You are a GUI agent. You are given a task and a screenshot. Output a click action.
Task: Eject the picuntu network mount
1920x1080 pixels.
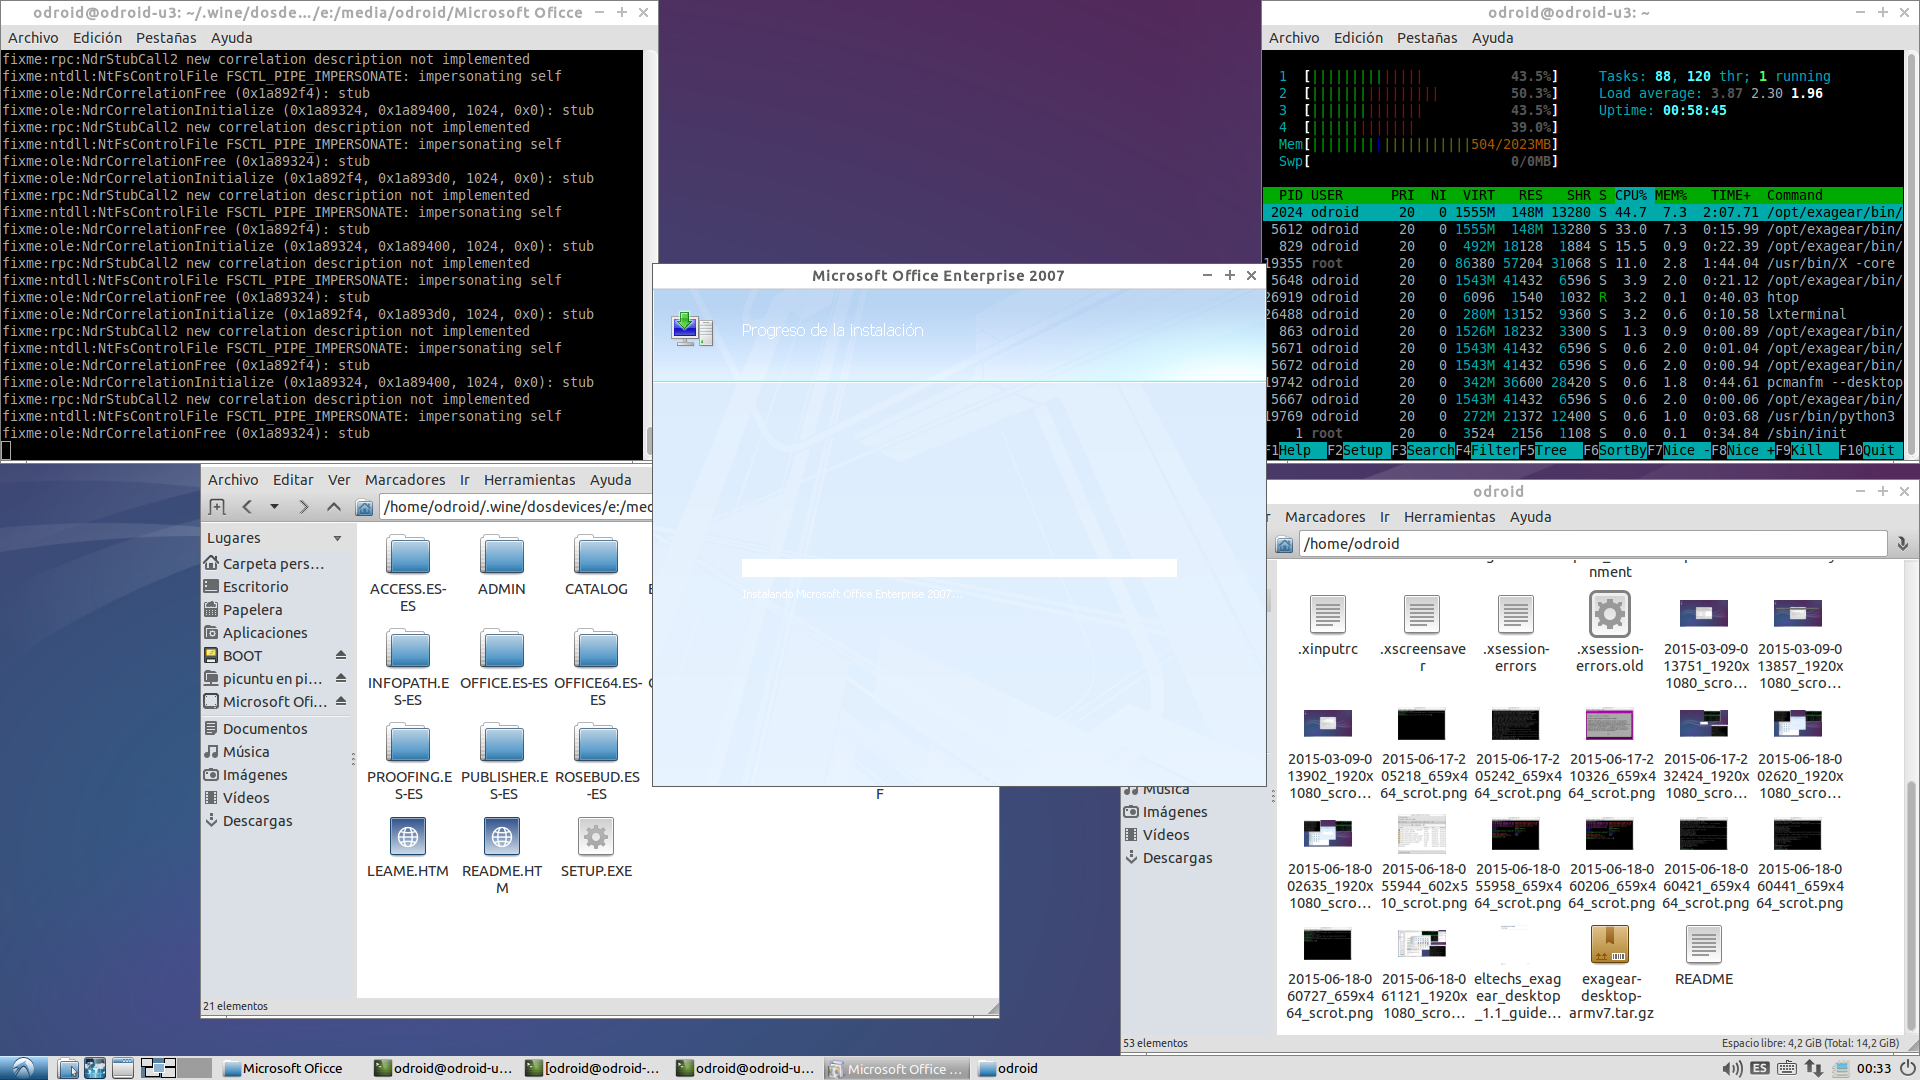(x=341, y=678)
